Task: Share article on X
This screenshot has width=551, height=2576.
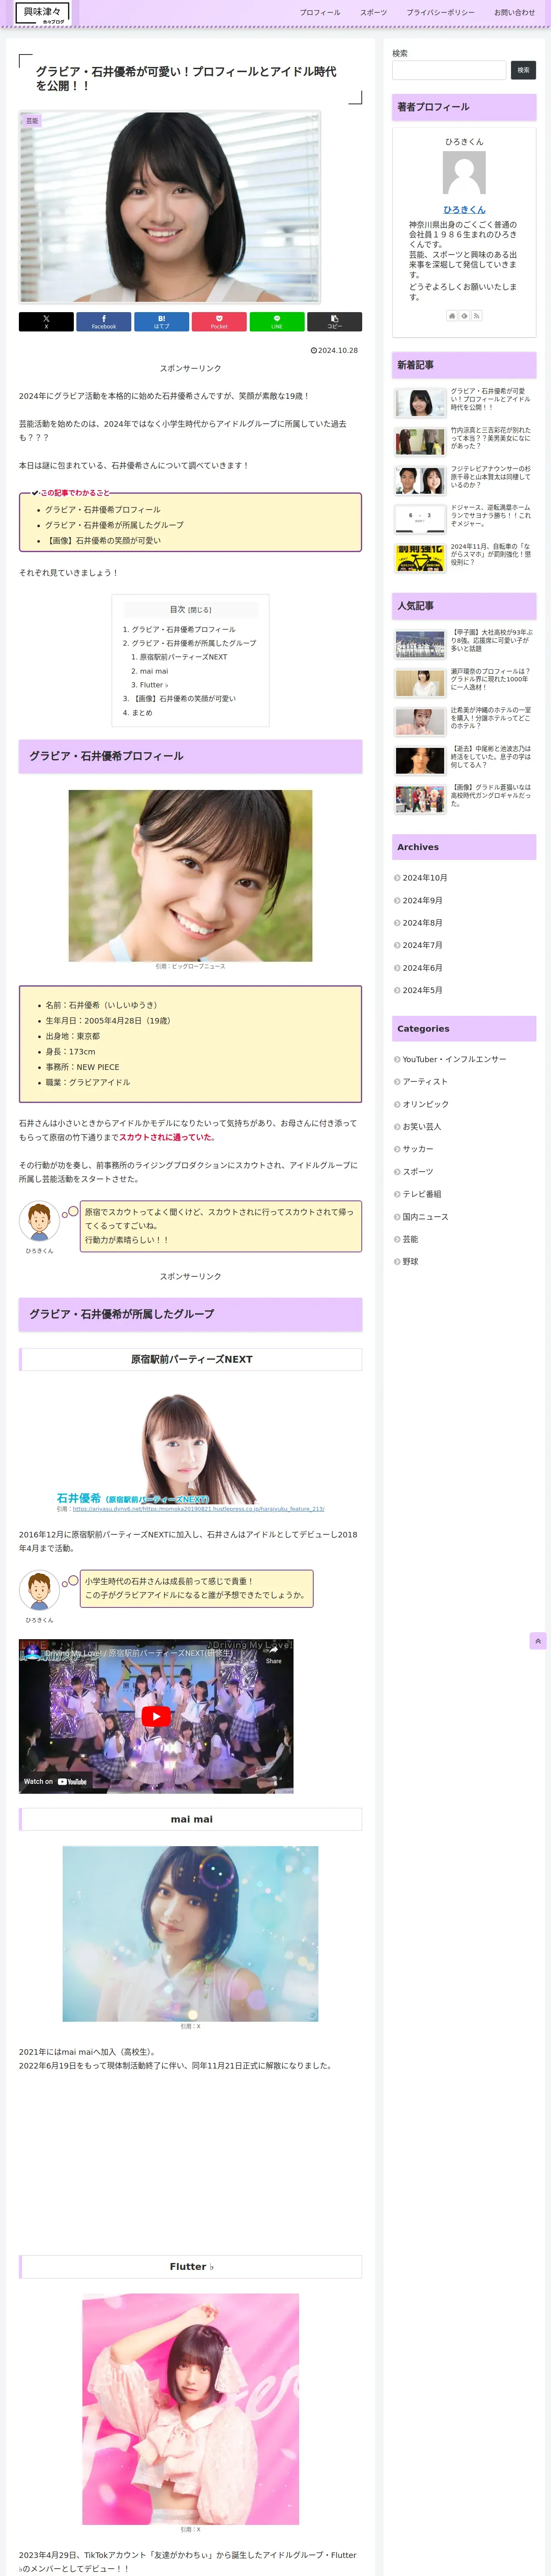Action: 46,321
